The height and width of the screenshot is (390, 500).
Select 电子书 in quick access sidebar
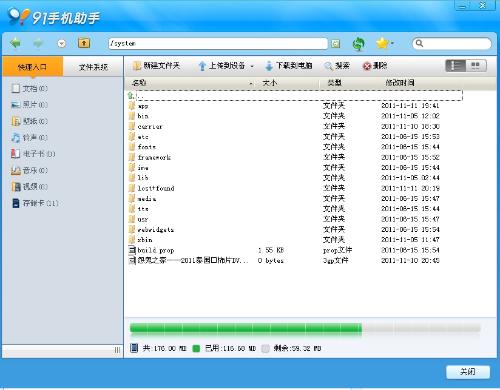point(33,154)
